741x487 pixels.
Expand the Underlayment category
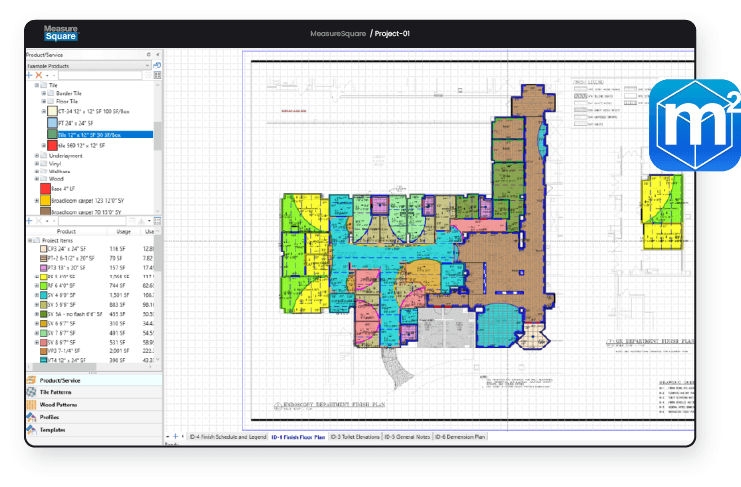point(37,156)
